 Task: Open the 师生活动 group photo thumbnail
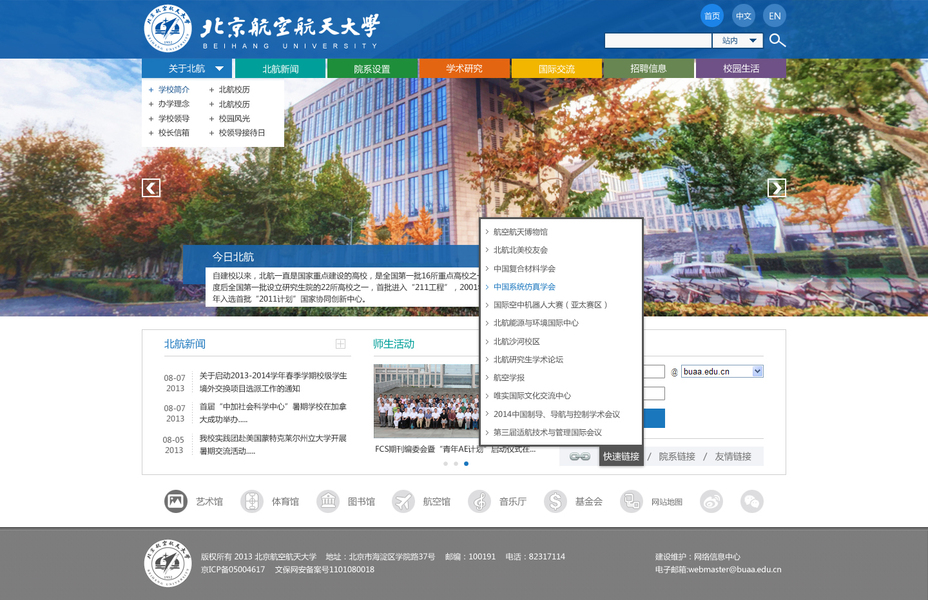coord(427,401)
